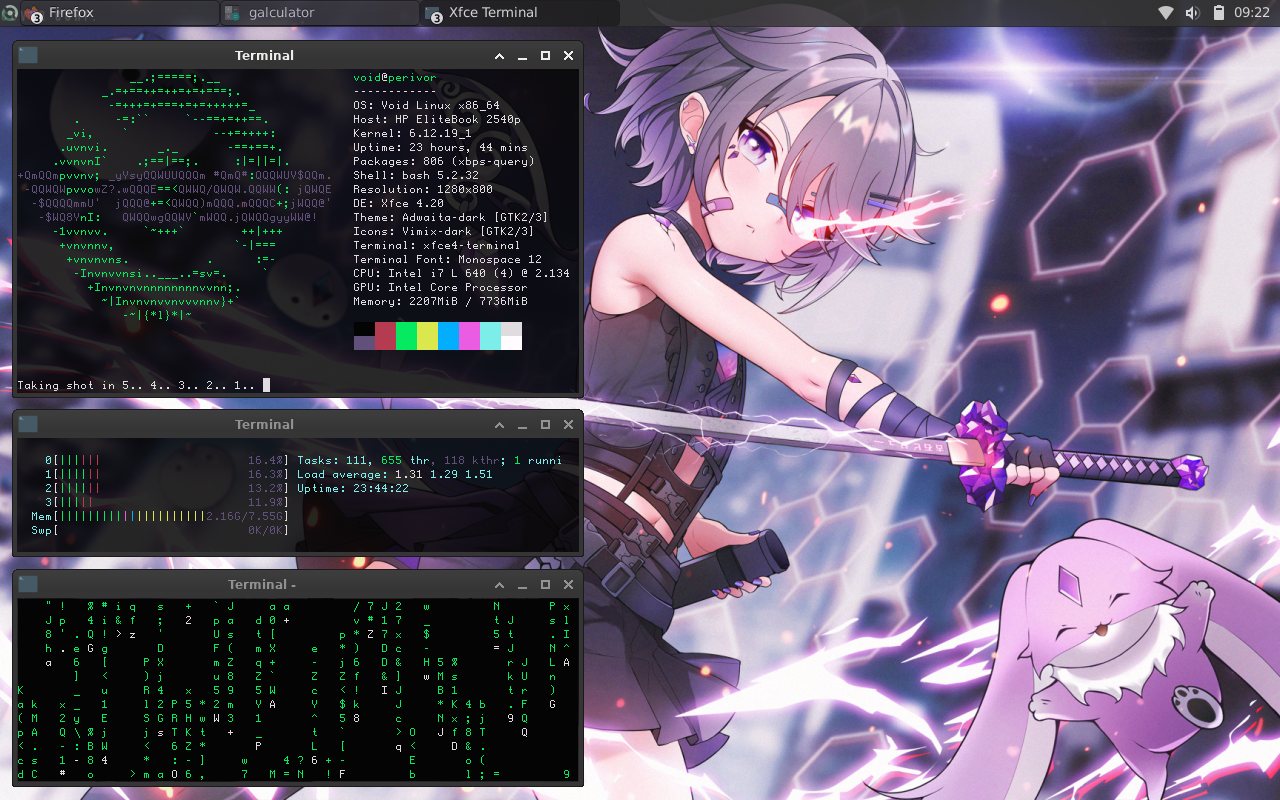1280x800 pixels.
Task: Click the 'CPU: Intel i7 L 640' line
Action: 462,273
